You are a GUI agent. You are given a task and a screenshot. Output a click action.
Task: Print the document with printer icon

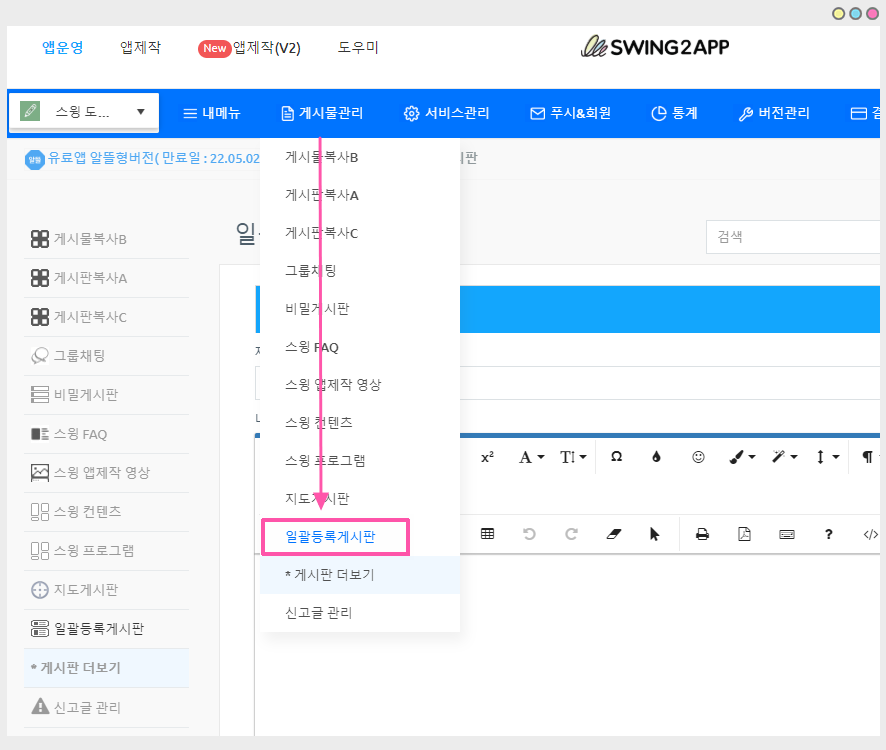coord(702,534)
